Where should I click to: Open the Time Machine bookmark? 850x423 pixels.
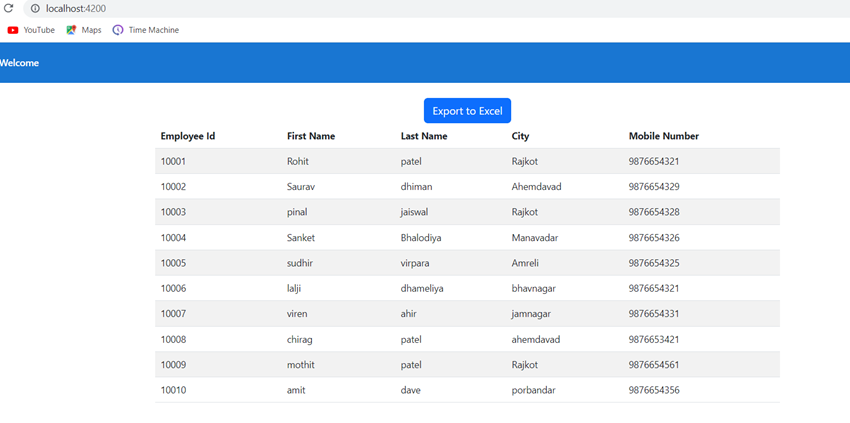point(145,30)
